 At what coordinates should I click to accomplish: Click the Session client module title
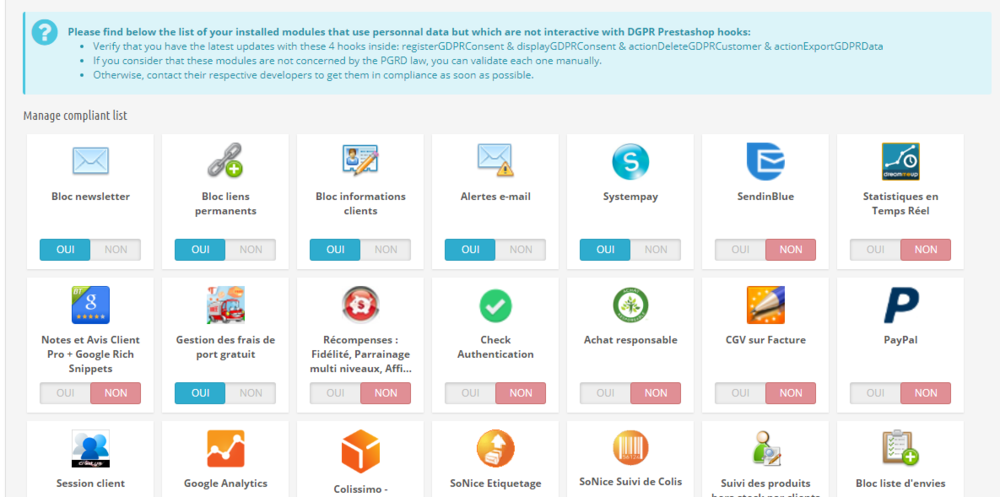pos(91,484)
